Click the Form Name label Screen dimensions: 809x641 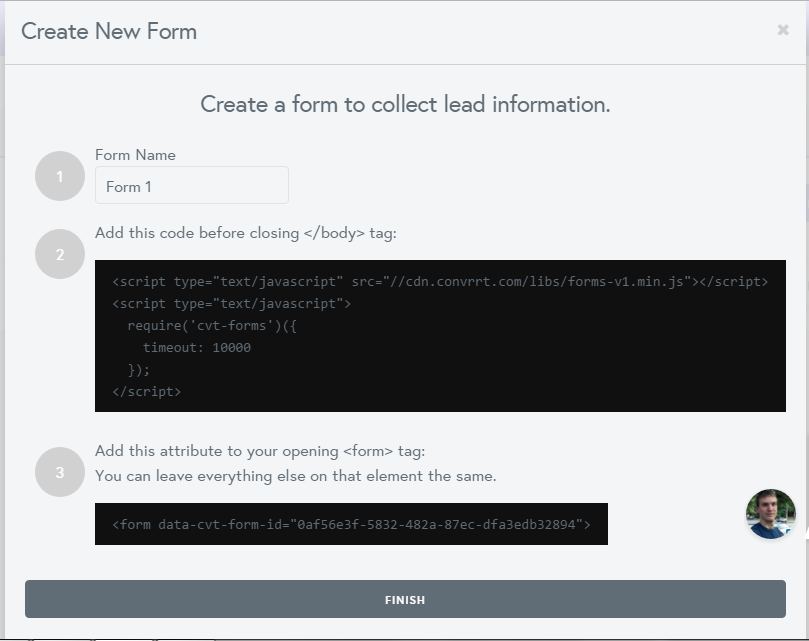click(135, 155)
